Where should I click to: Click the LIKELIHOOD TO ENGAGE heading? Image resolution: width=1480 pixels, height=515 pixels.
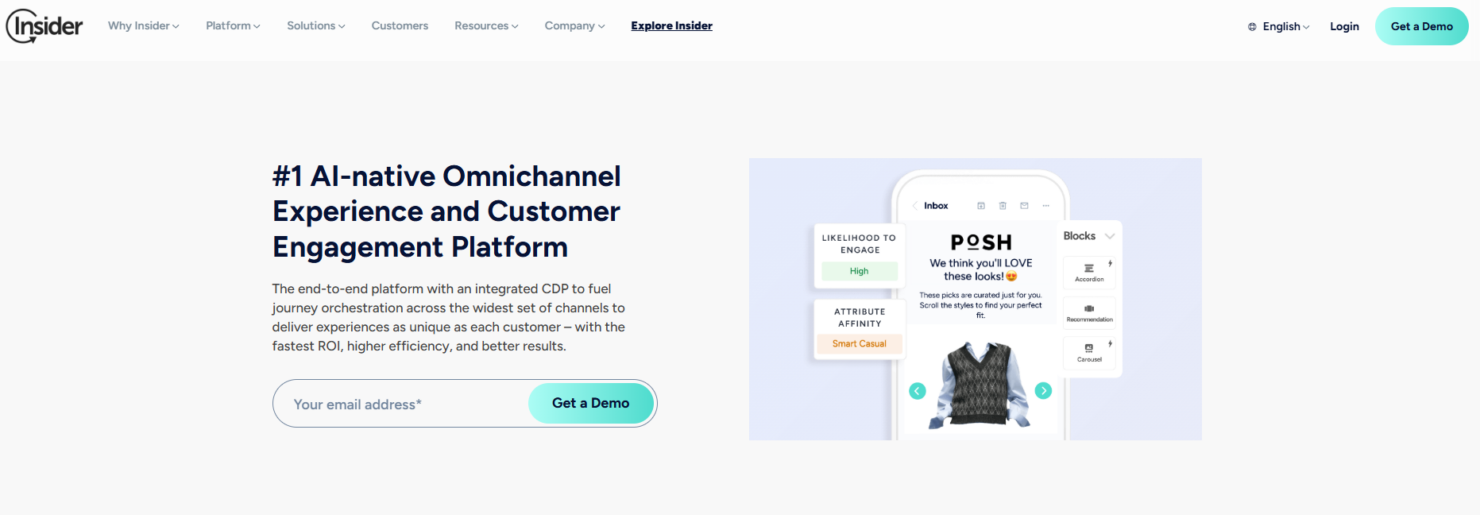859,244
